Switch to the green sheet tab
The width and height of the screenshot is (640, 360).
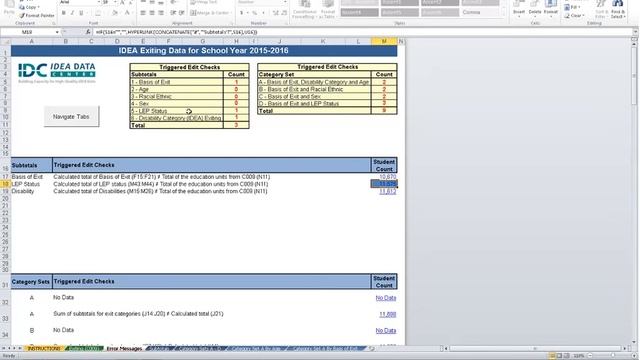pos(85,349)
